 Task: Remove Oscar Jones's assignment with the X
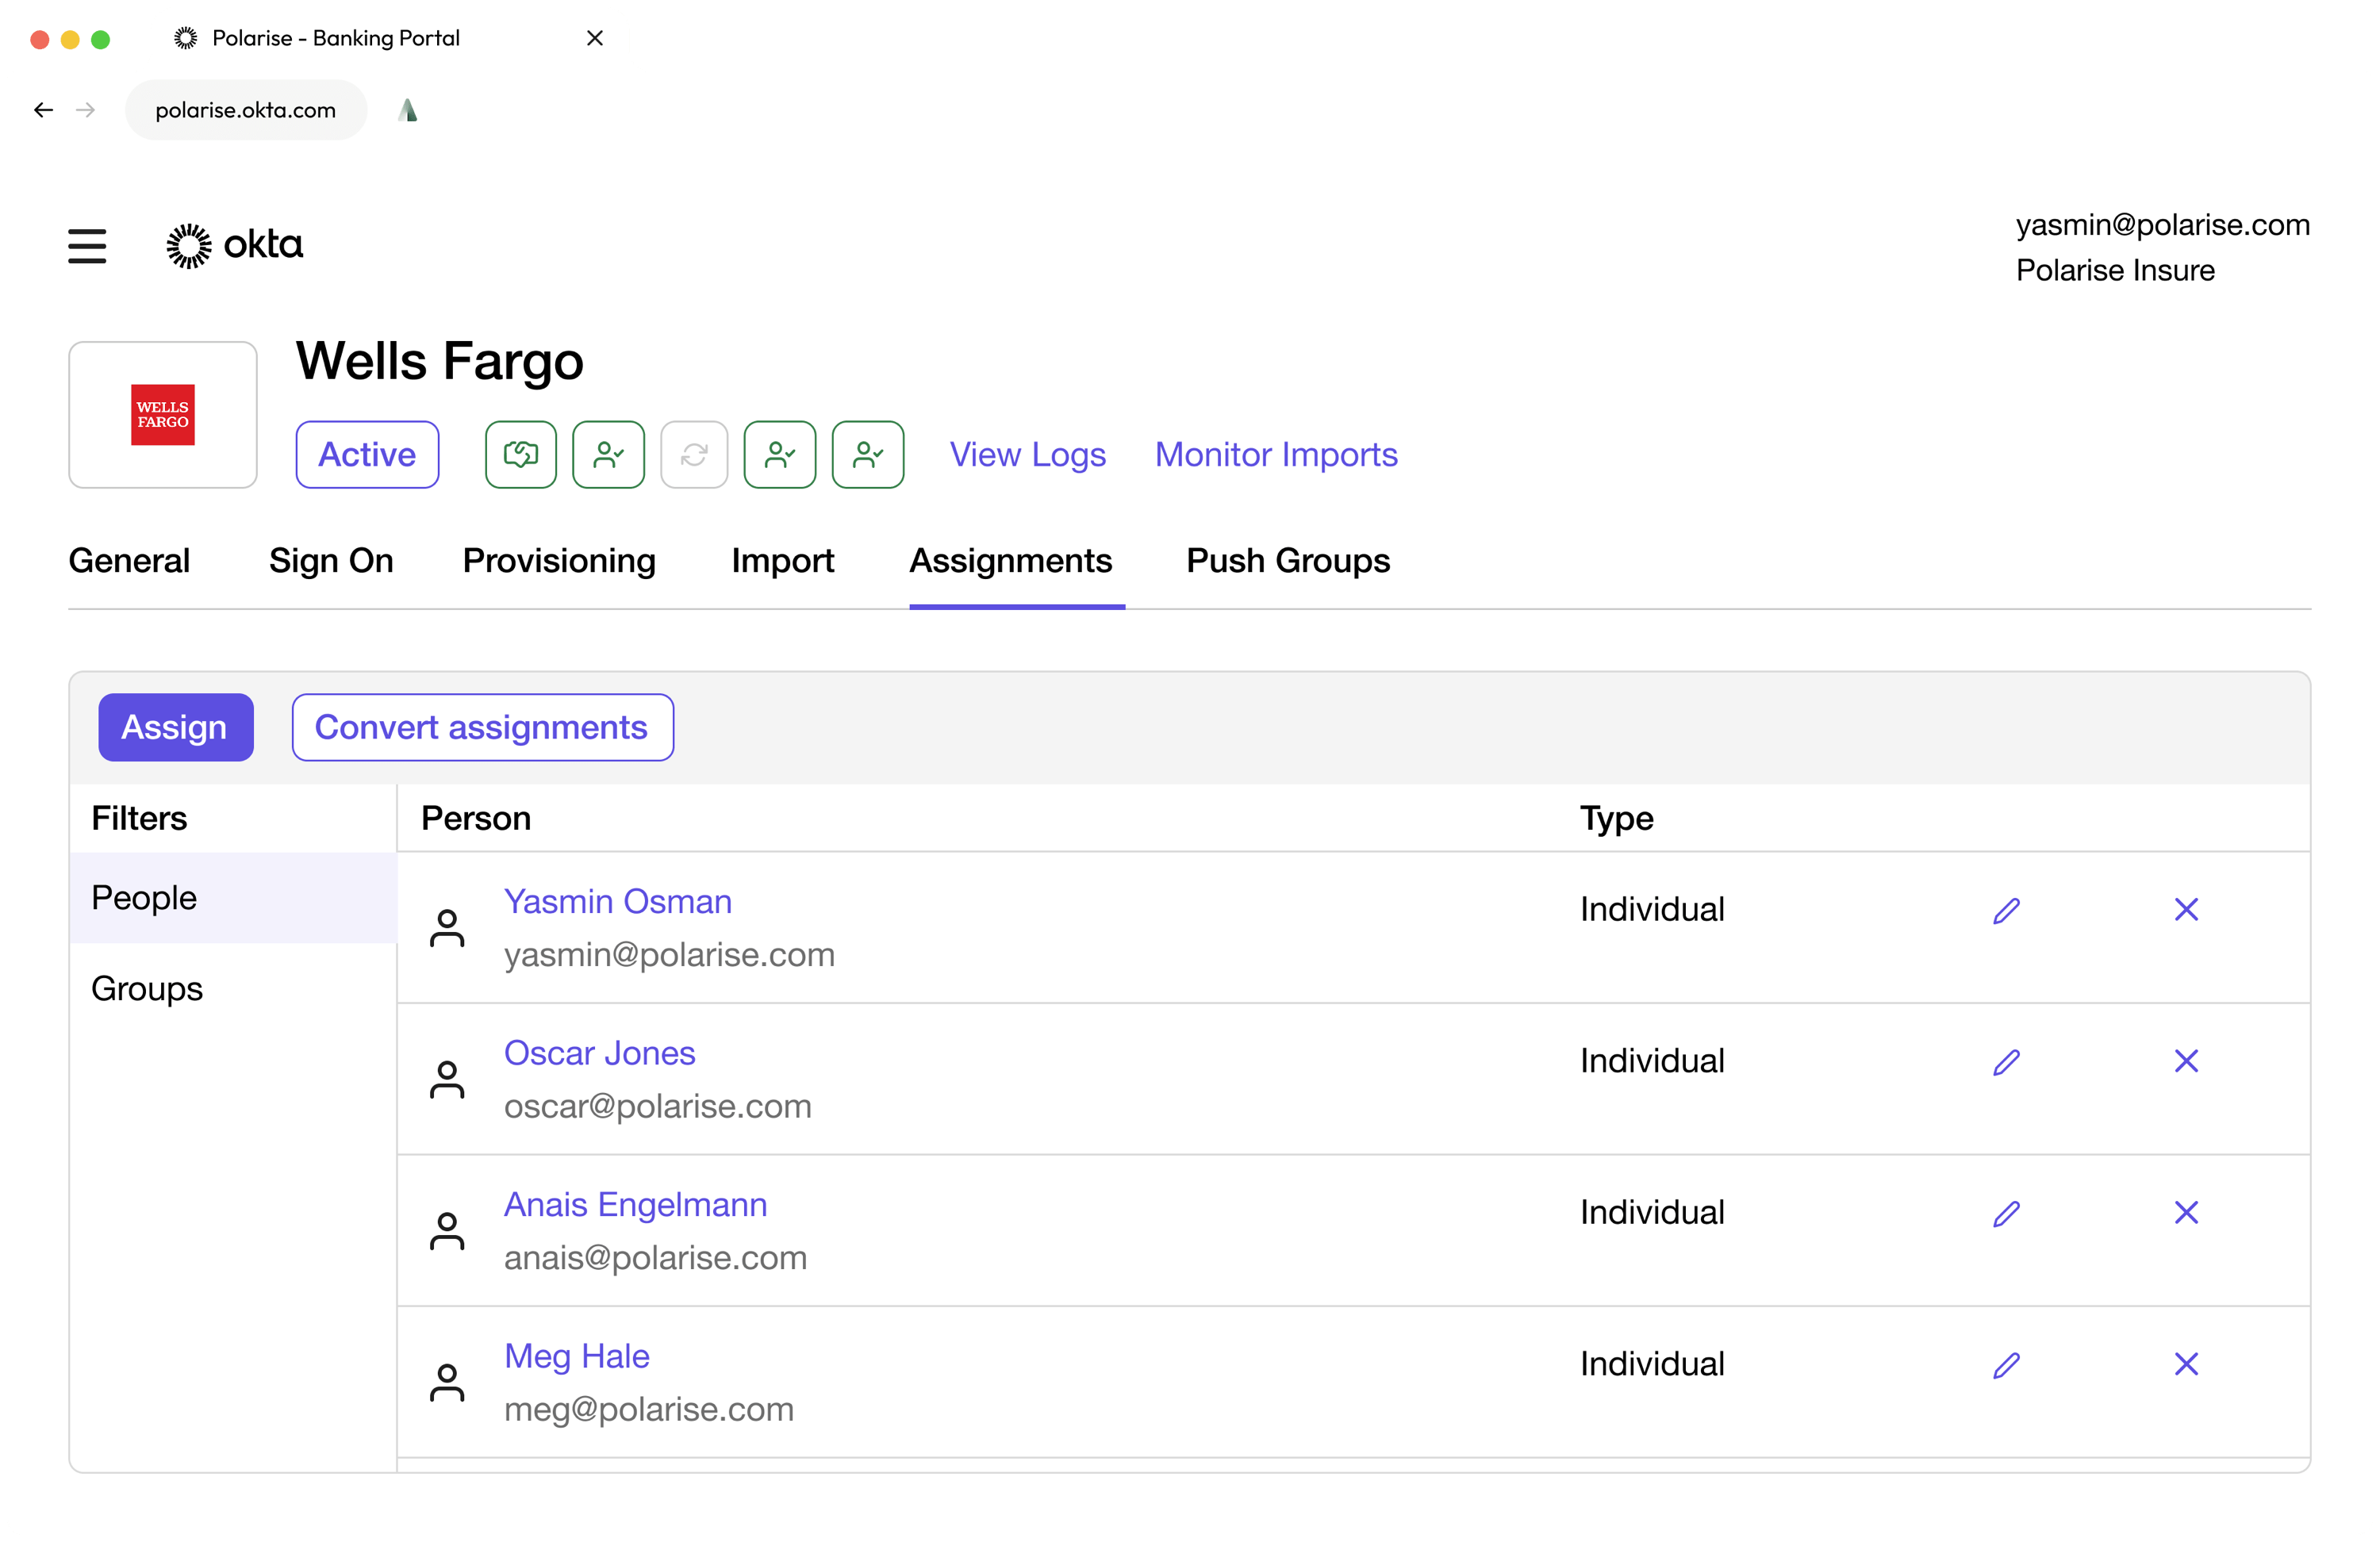point(2186,1061)
